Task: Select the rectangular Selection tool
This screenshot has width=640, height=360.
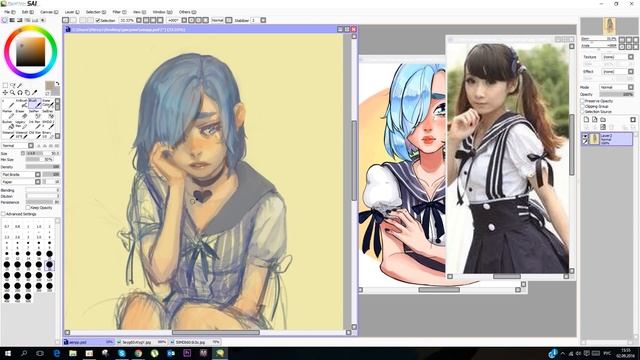Action: click(5, 85)
